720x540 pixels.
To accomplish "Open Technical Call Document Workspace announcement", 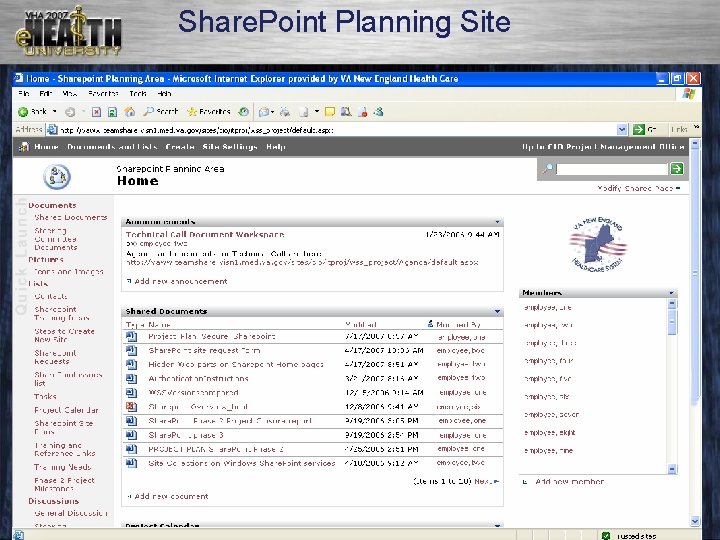I will tap(205, 235).
